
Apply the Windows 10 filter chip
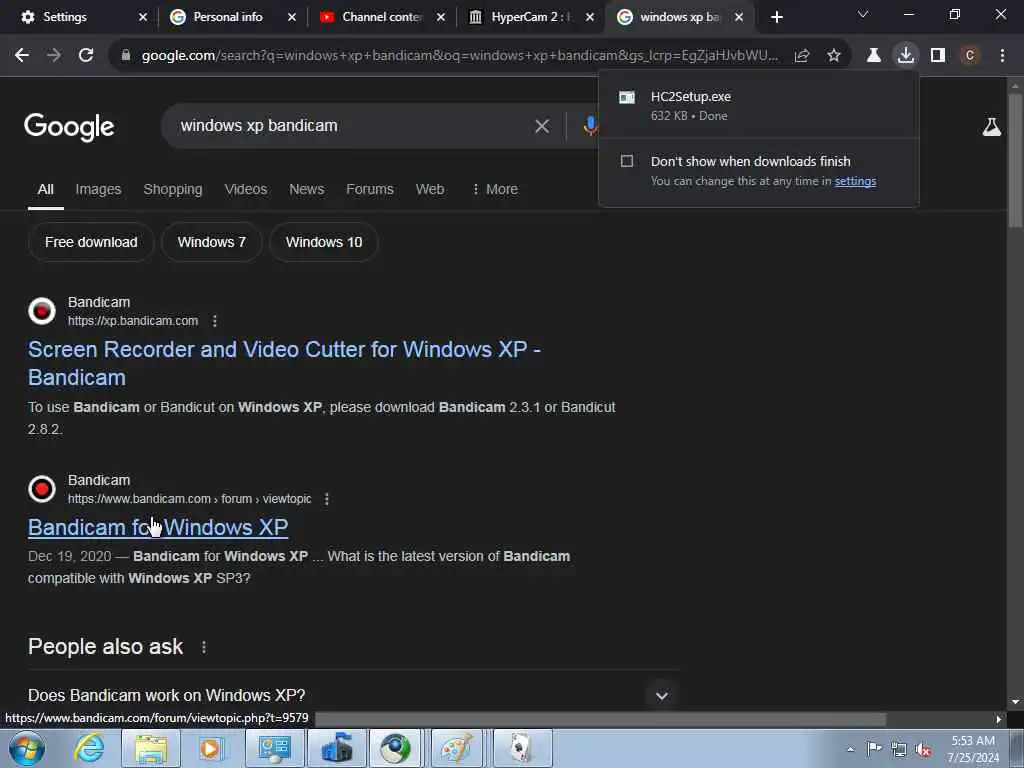[x=324, y=242]
